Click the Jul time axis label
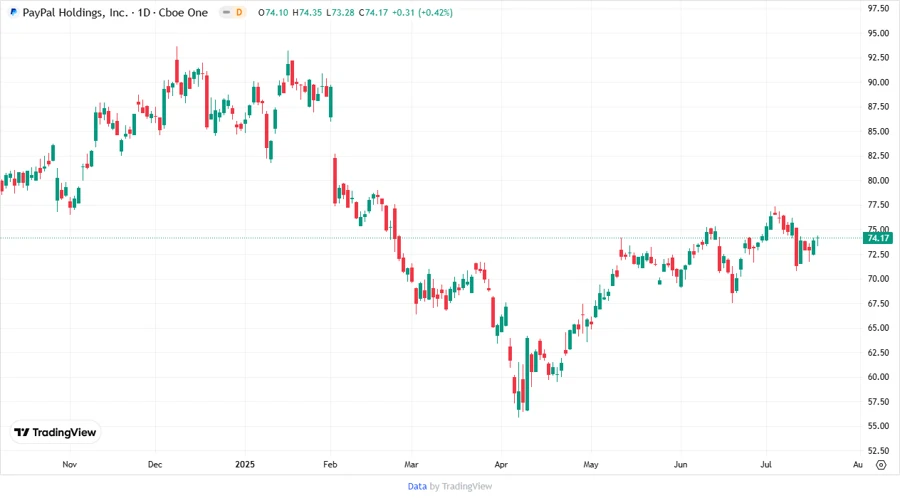900x498 pixels. (766, 464)
